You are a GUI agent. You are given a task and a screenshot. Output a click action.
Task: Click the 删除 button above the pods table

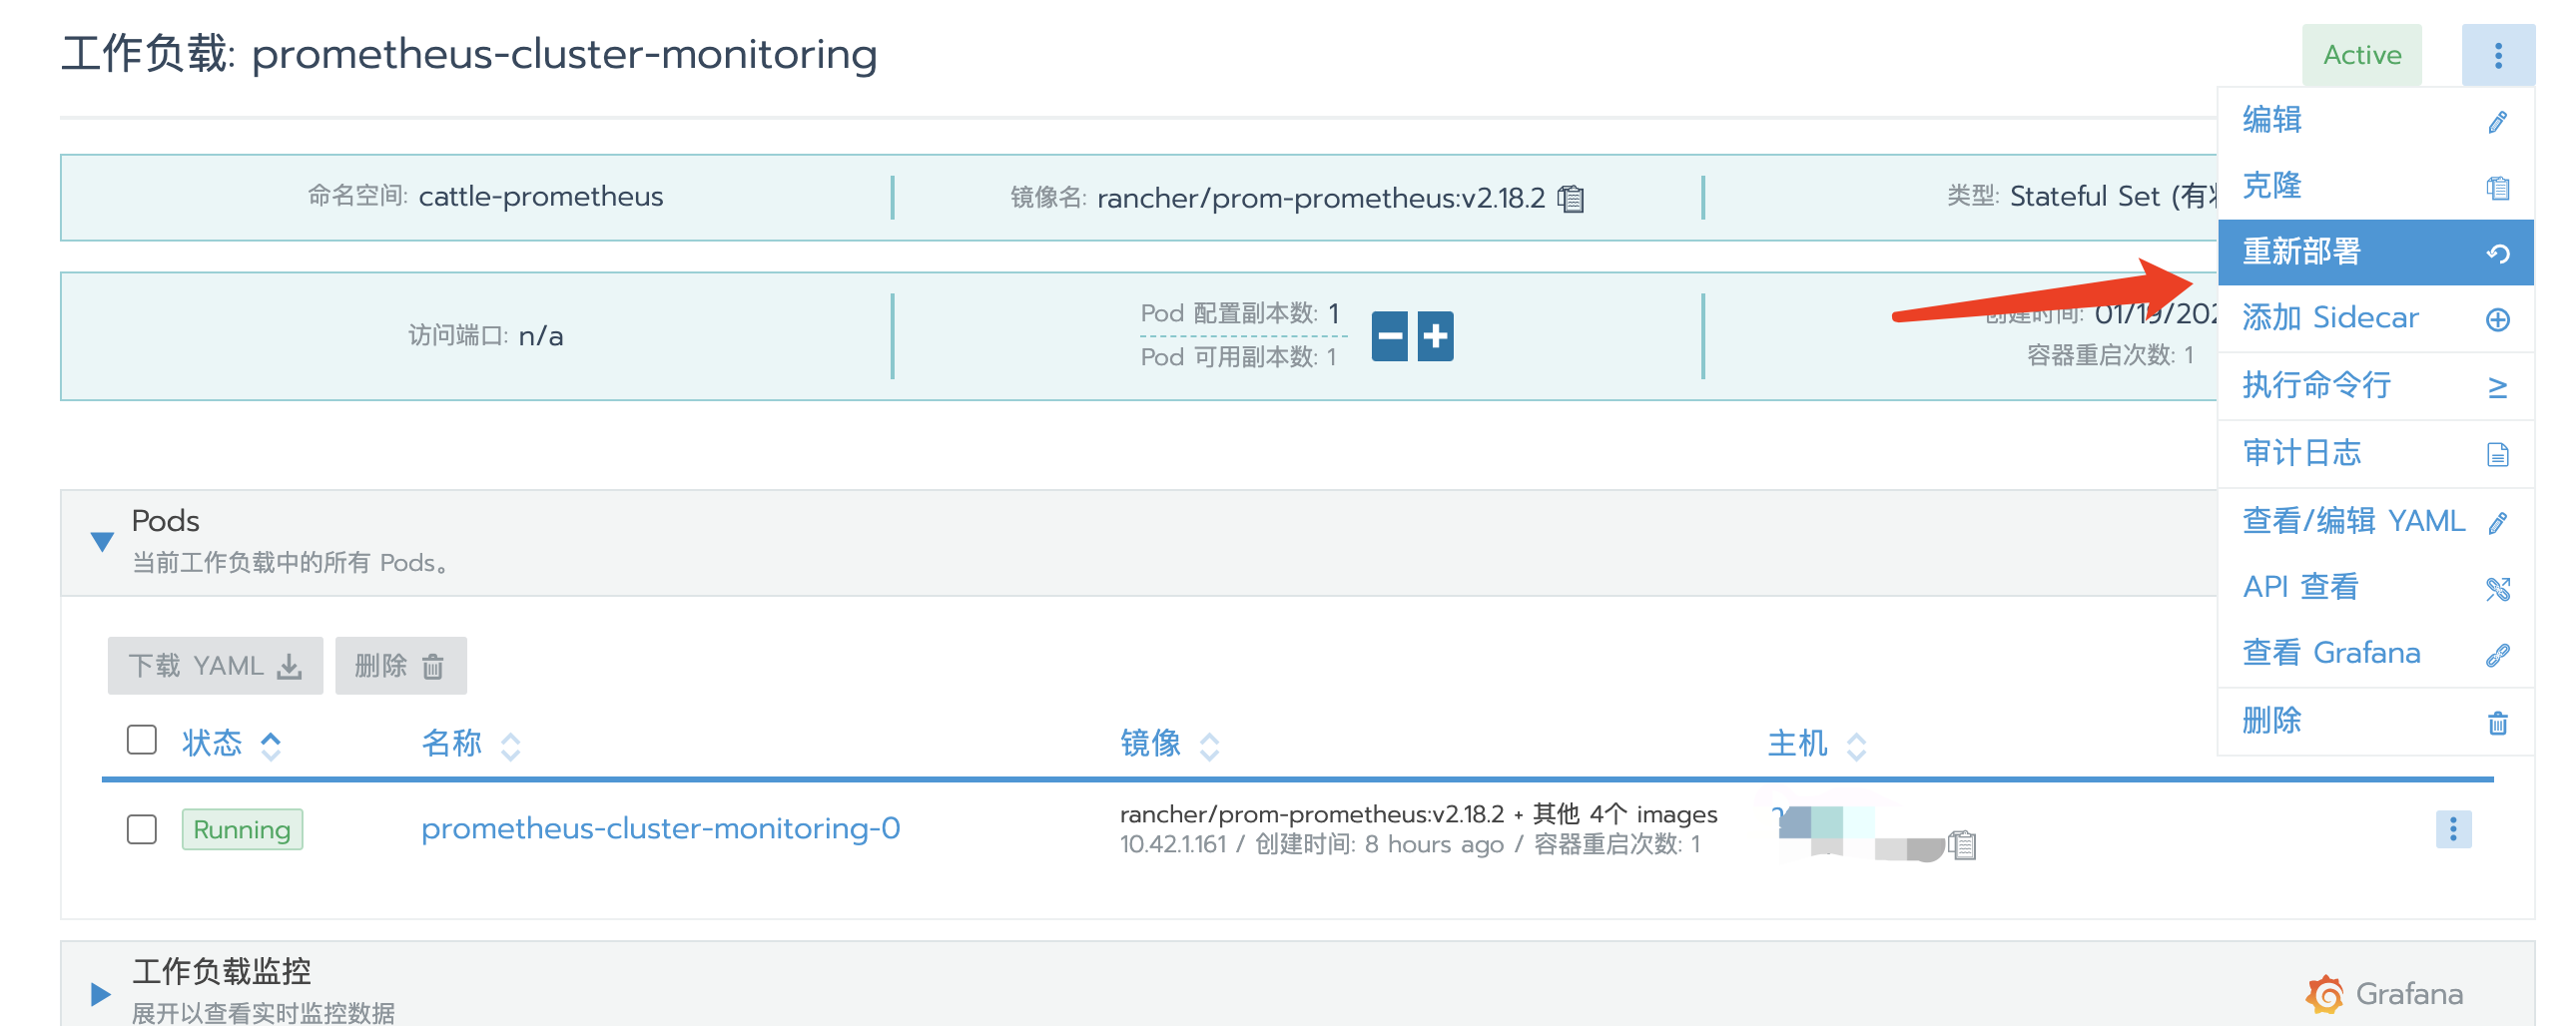(x=400, y=666)
